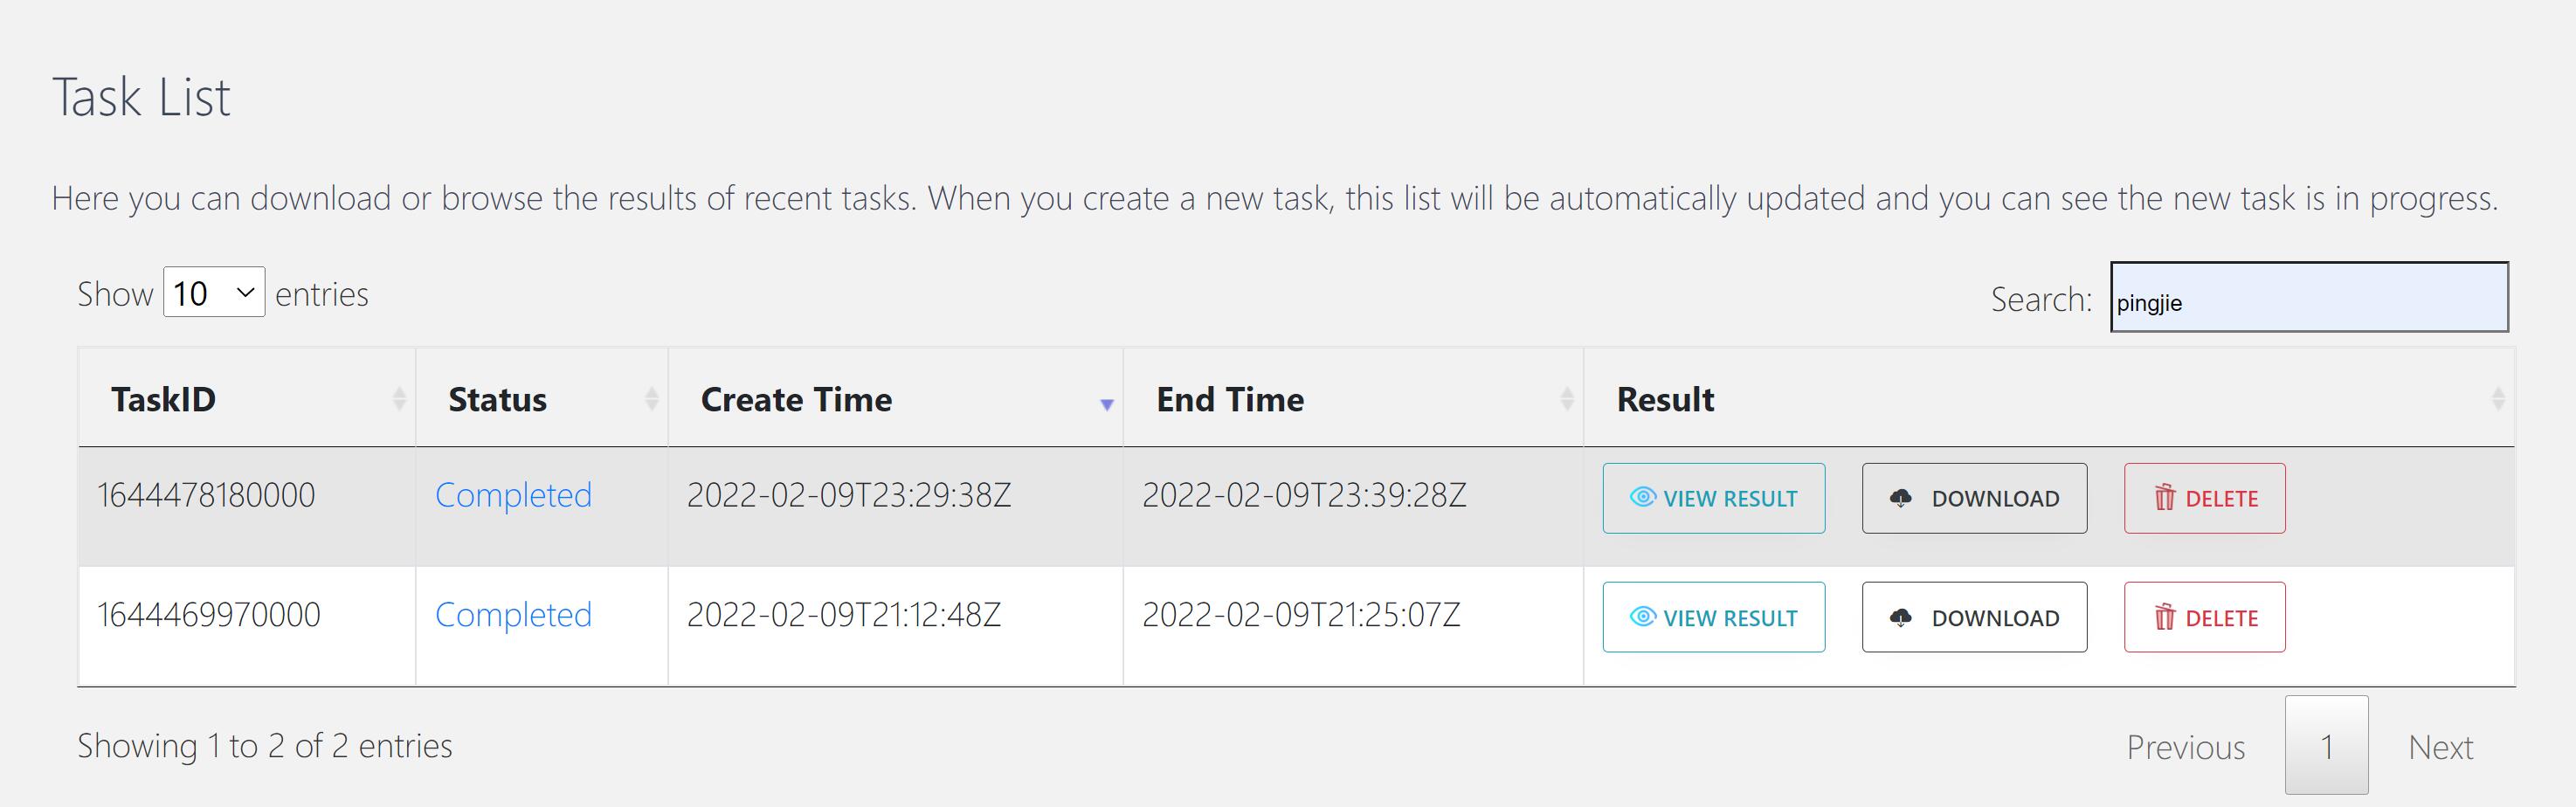Click DOWNLOAD button for task 1644469970000
The image size is (2576, 807).
tap(1974, 617)
